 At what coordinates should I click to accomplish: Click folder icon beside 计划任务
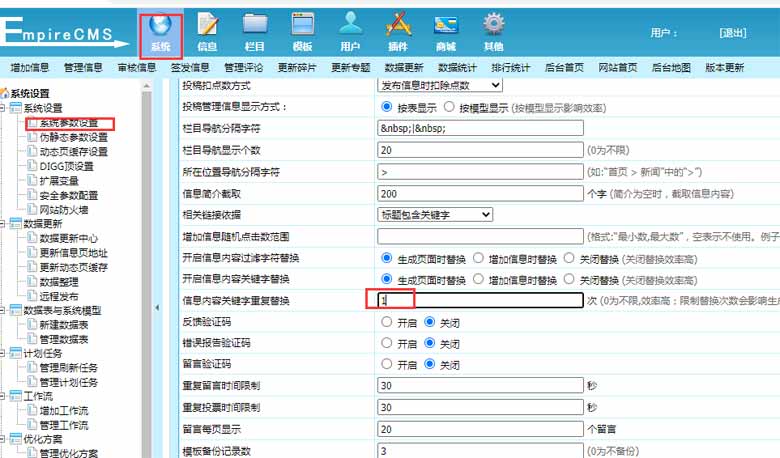(x=15, y=353)
